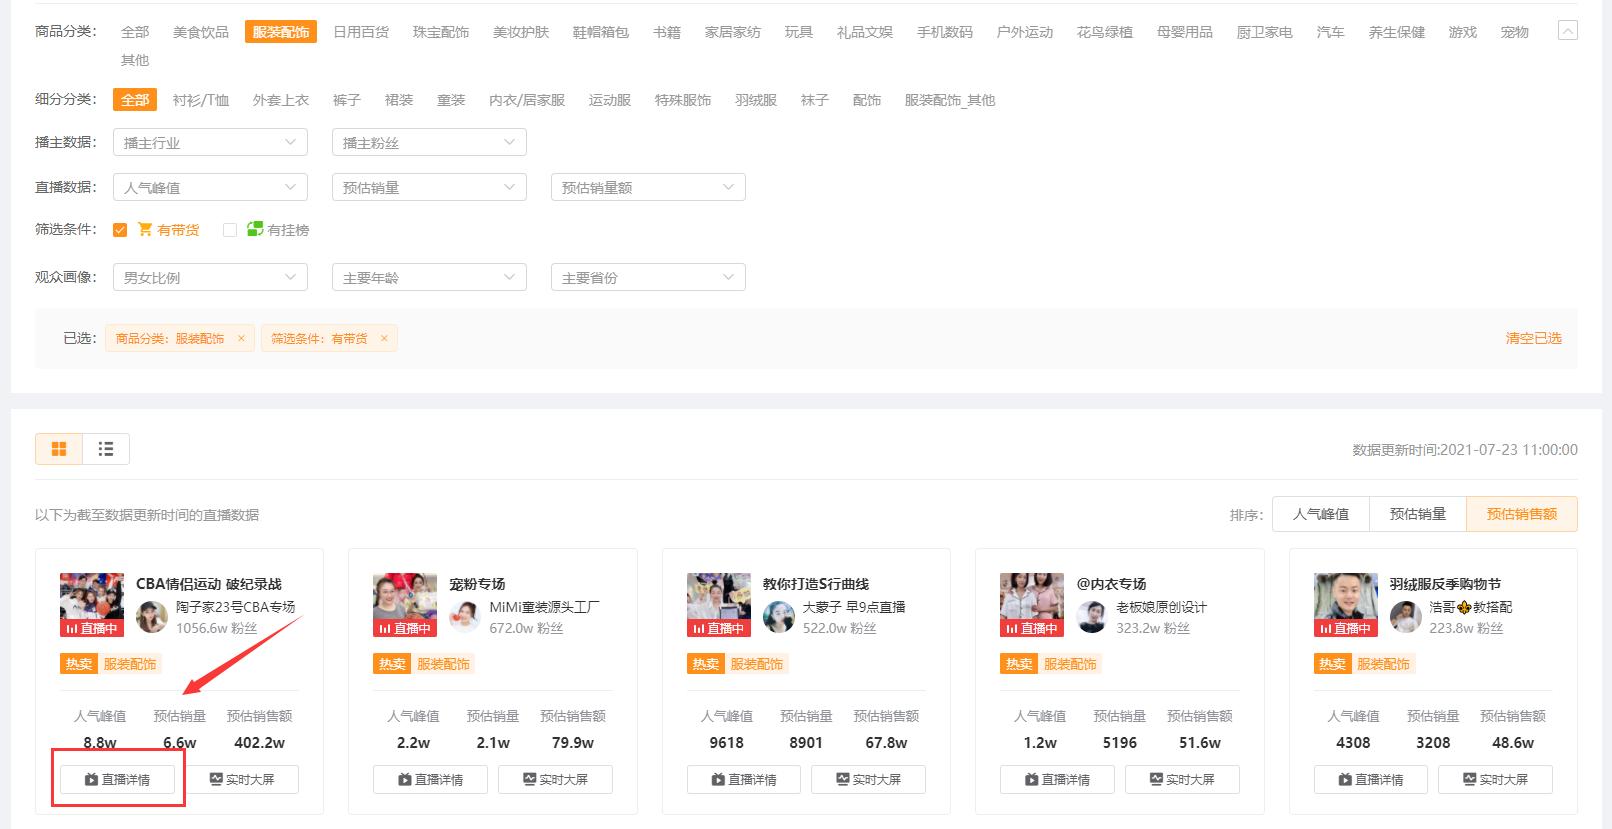Click the 宠粉专场 live thumbnail
Viewport: 1612px width, 829px height.
tap(405, 605)
